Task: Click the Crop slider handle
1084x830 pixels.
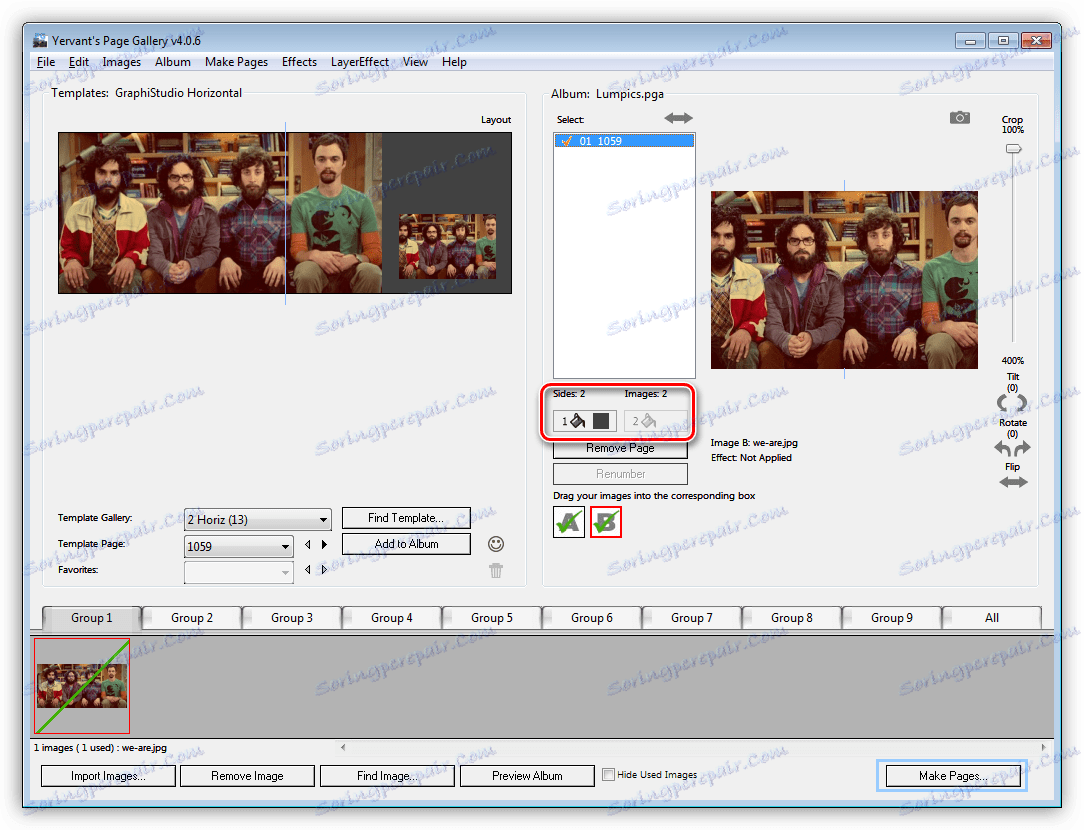Action: point(1013,149)
